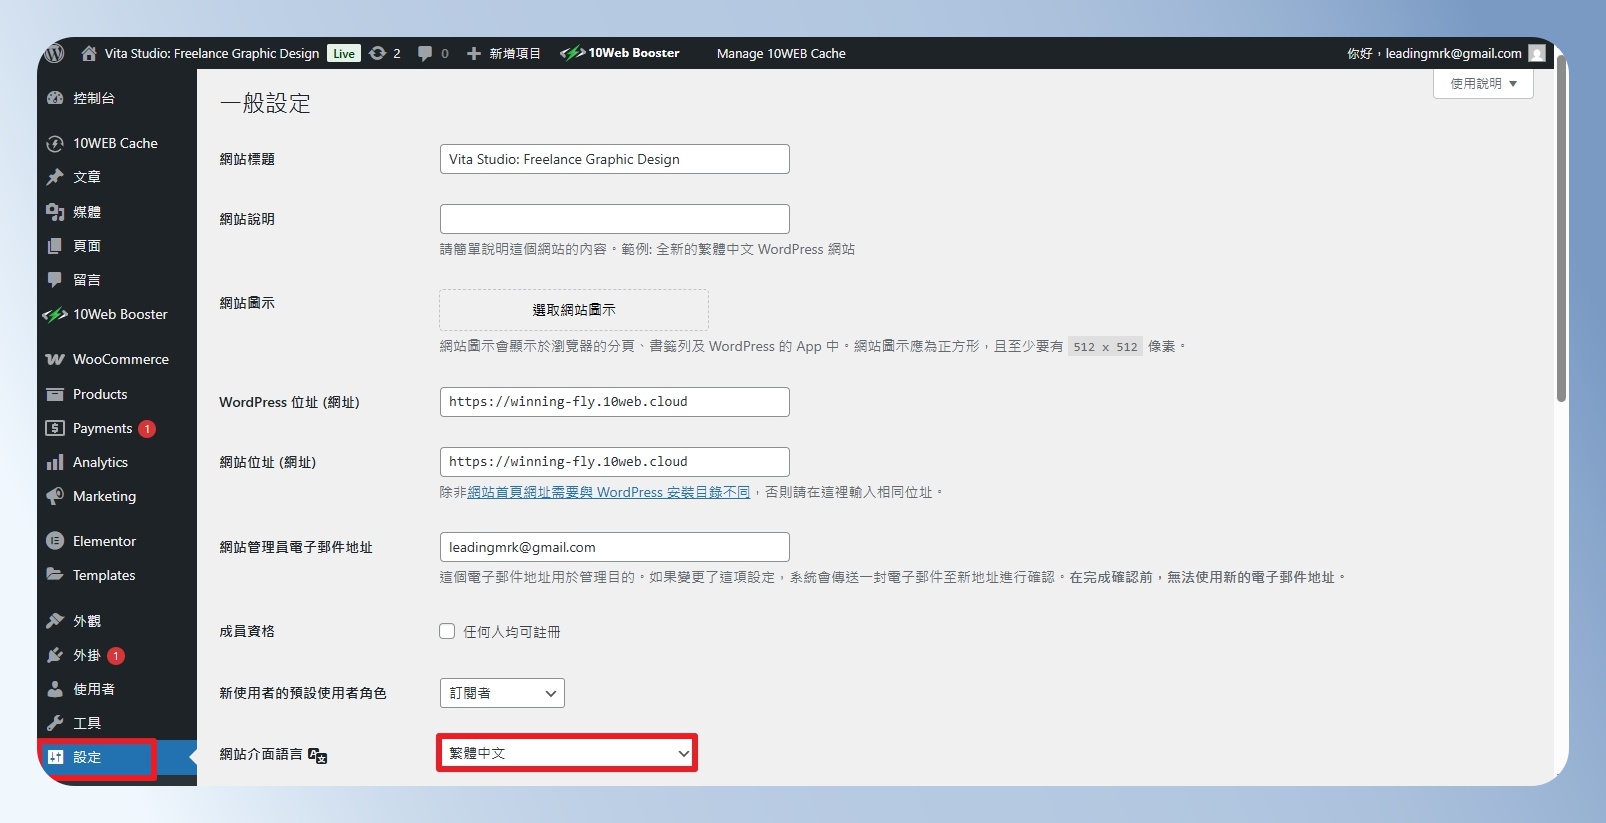The image size is (1606, 823).
Task: Click the Elementor sidebar icon
Action: point(55,541)
